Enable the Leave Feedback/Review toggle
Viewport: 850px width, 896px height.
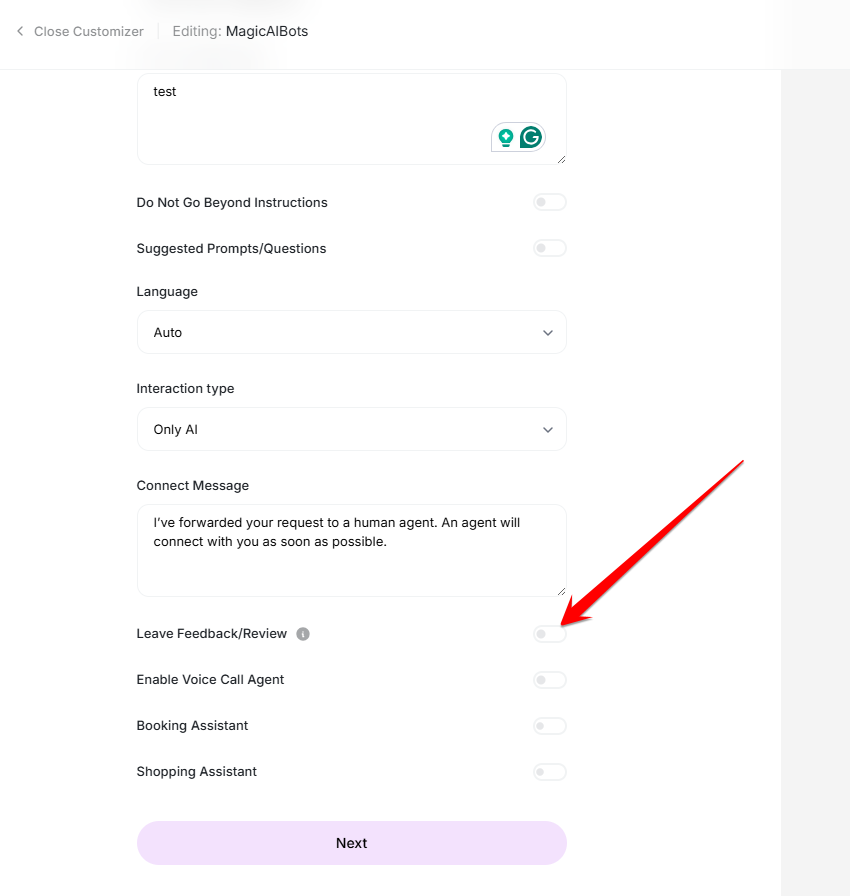549,634
